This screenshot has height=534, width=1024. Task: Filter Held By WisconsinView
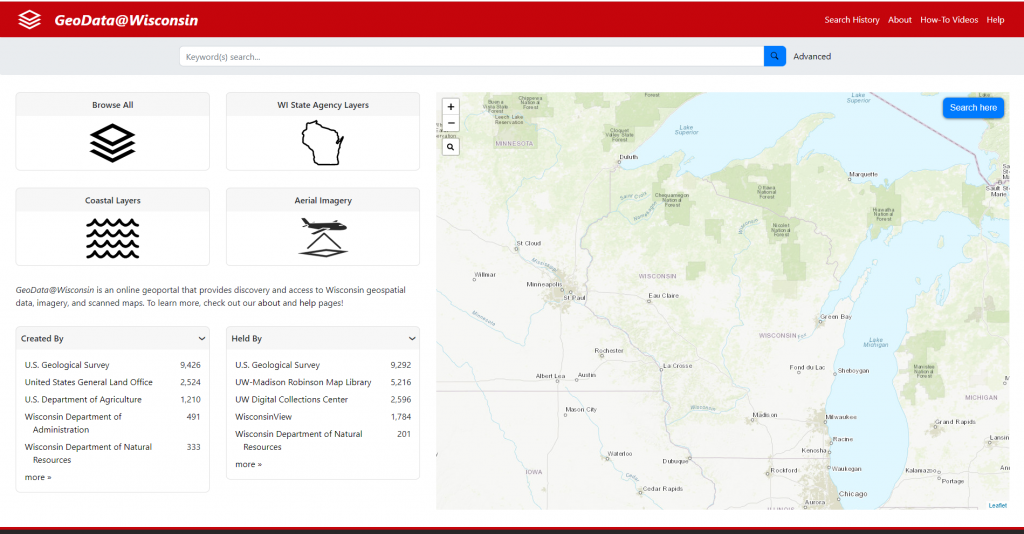[263, 416]
